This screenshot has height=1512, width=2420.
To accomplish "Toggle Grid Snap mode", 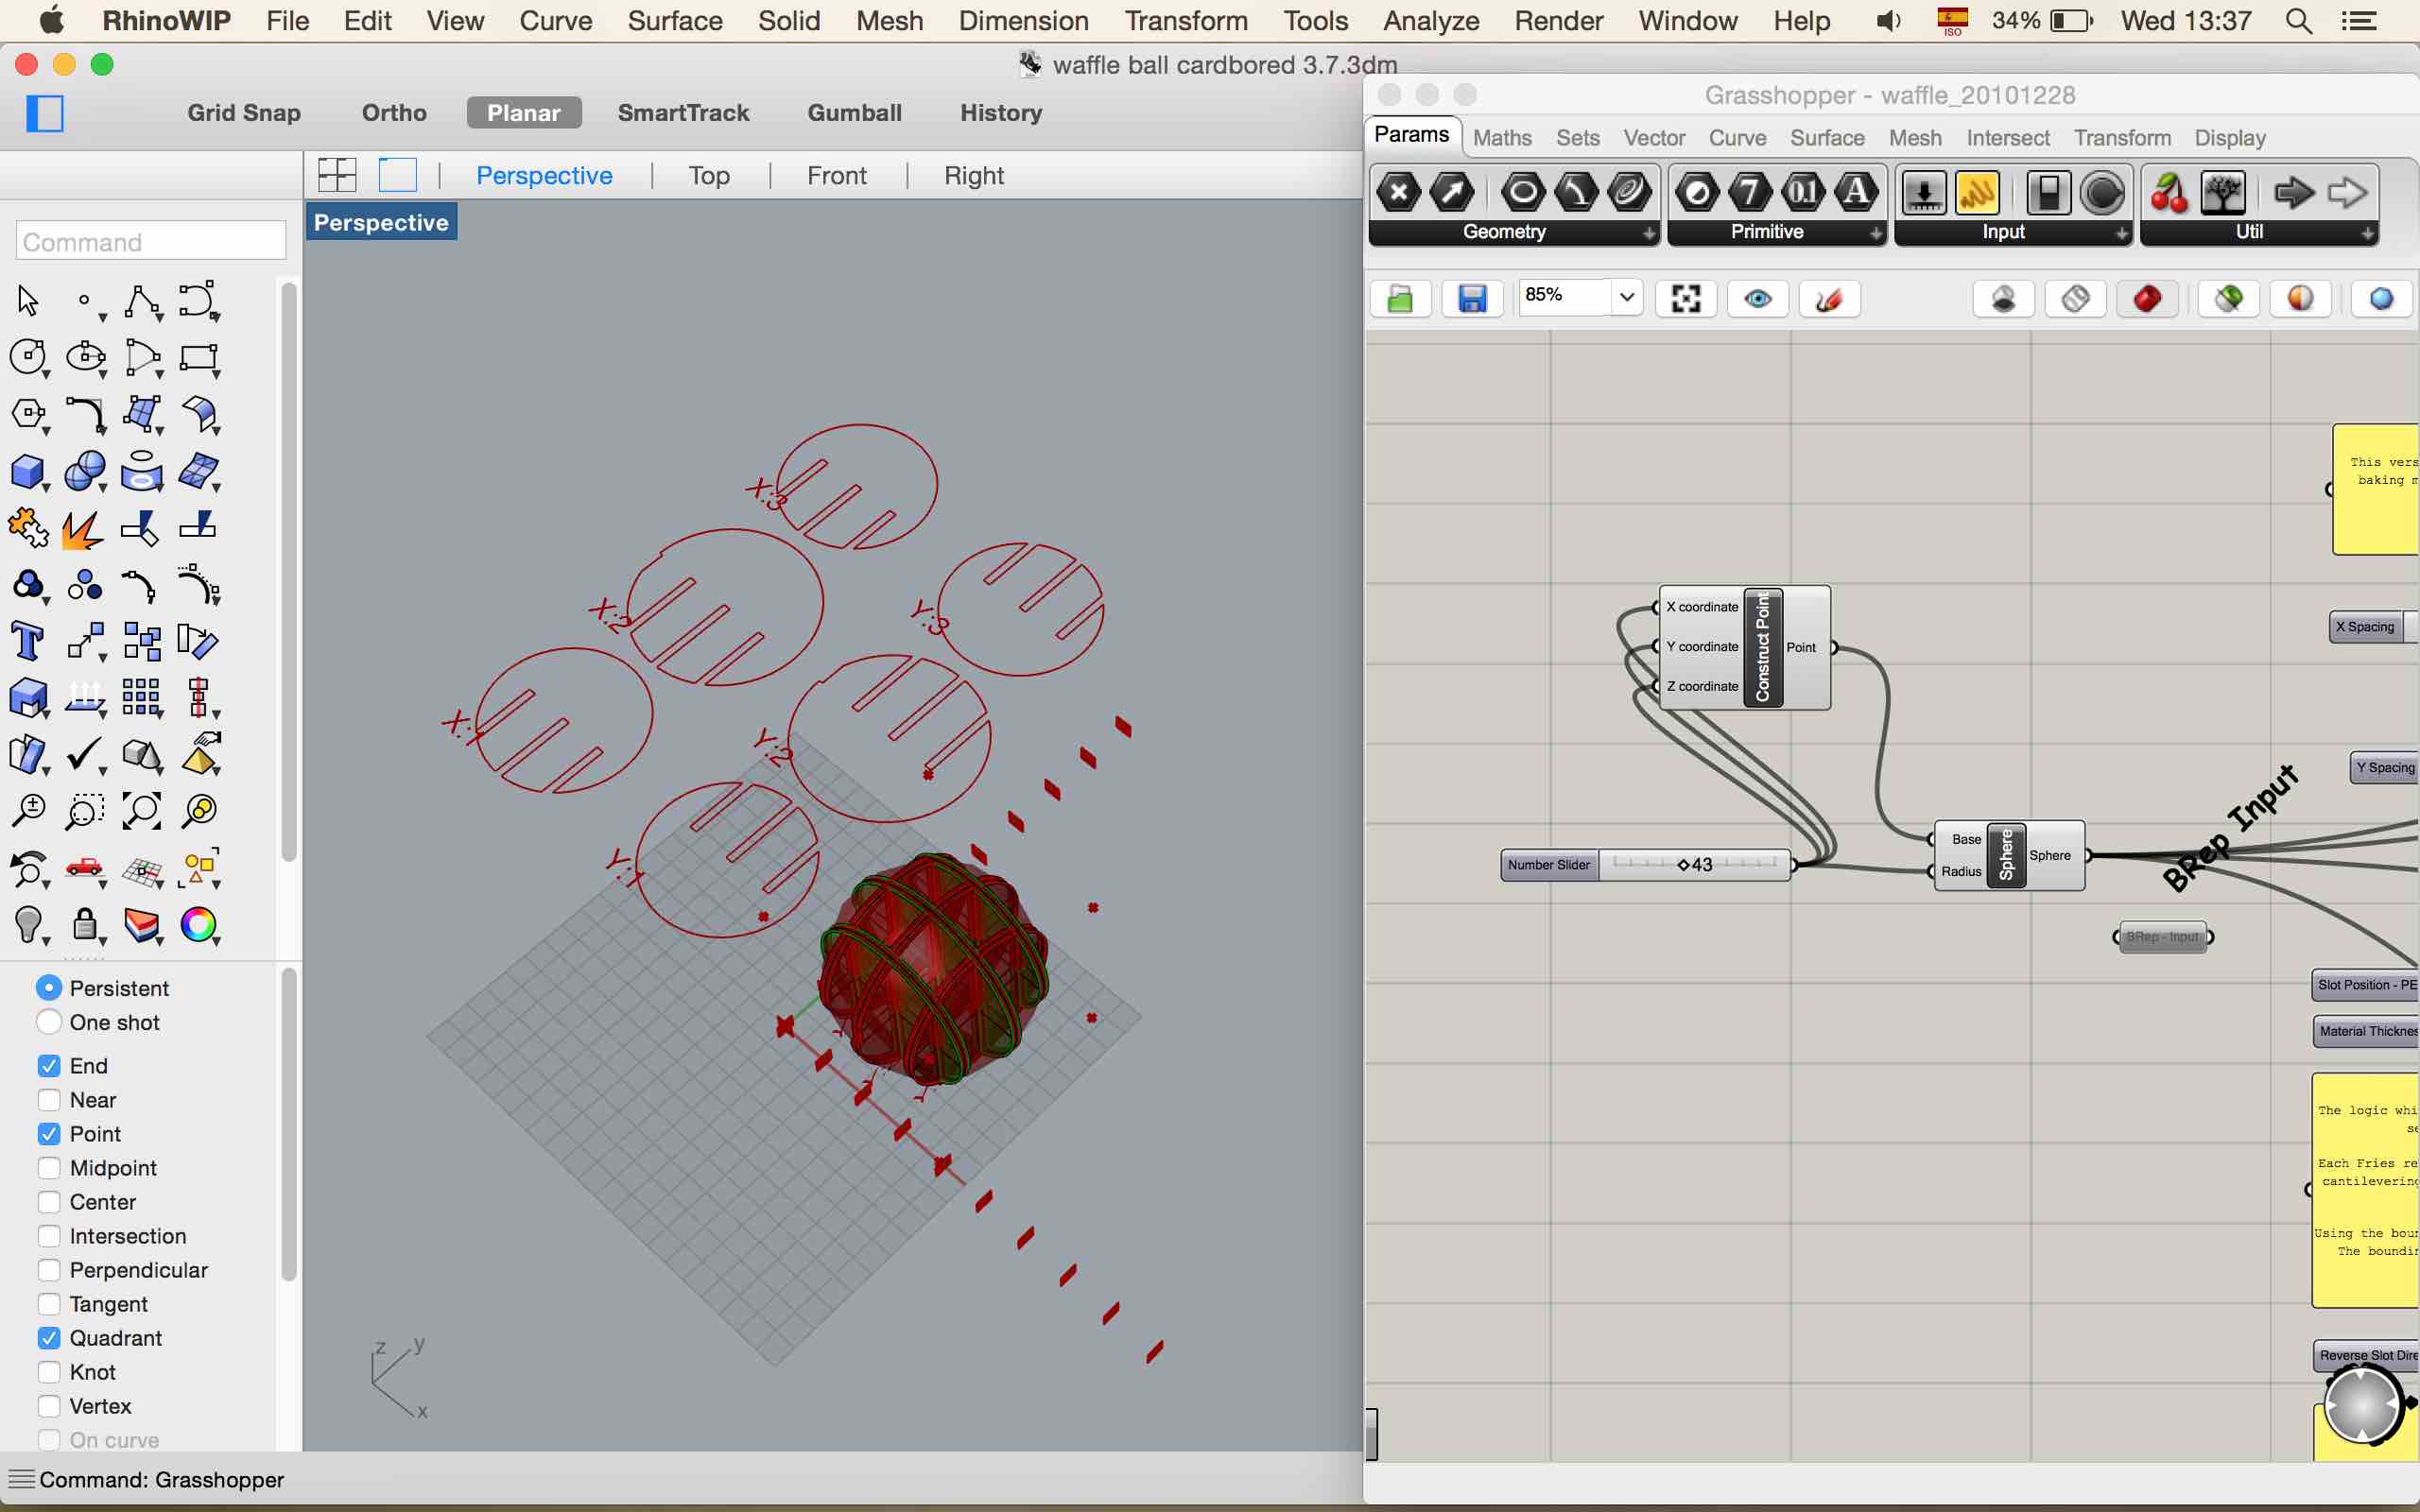I will pos(244,113).
